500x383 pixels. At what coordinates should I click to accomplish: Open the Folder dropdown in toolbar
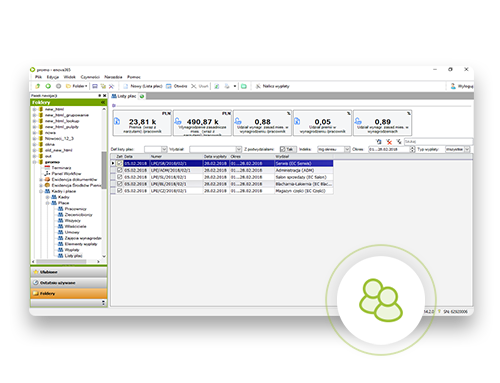click(x=77, y=86)
